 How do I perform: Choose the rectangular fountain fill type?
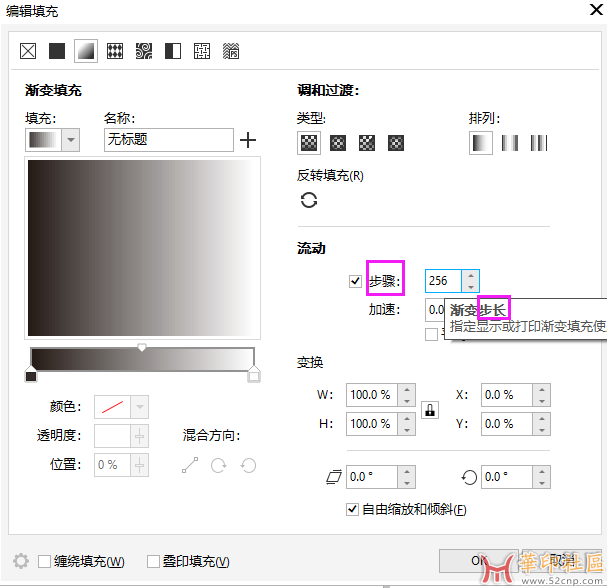click(x=396, y=143)
